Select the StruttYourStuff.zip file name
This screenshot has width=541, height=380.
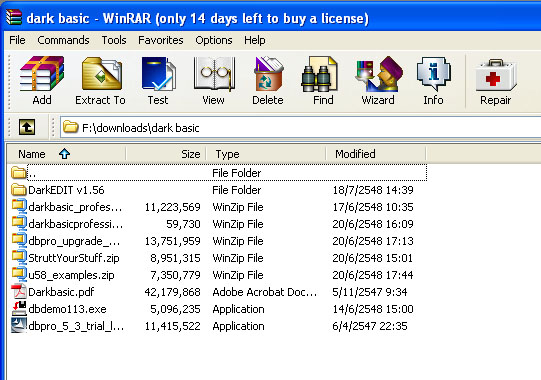[74, 258]
